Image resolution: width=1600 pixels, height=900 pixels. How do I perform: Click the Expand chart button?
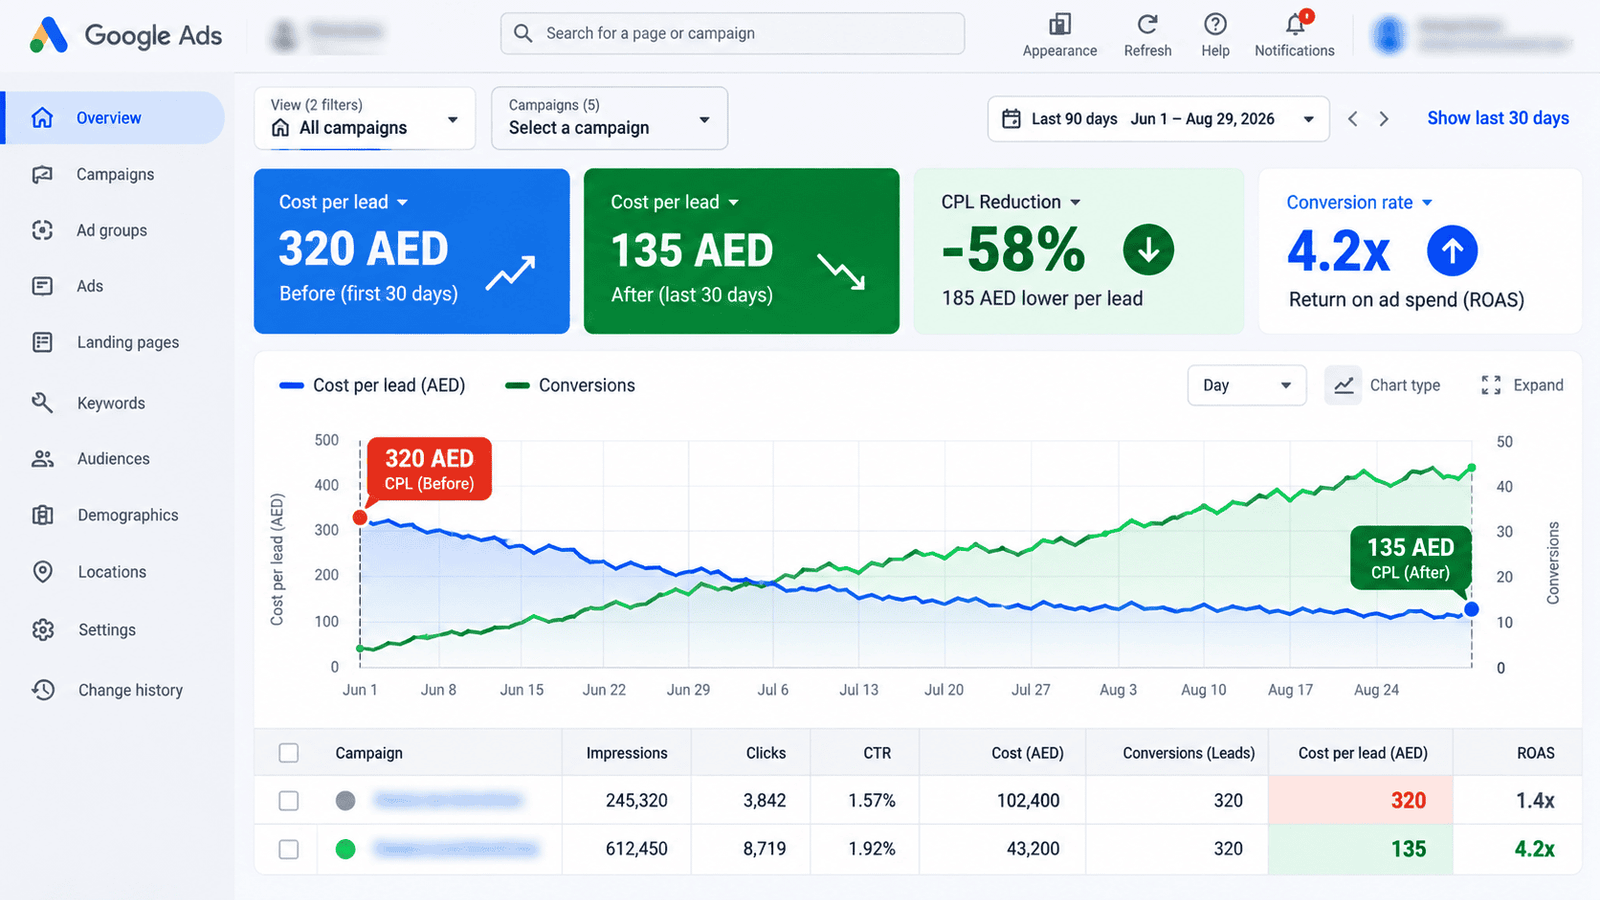tap(1522, 385)
